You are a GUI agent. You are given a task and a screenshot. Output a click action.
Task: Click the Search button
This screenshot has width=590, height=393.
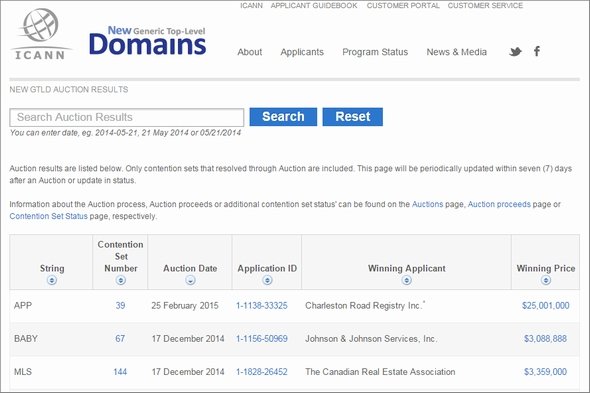click(283, 117)
